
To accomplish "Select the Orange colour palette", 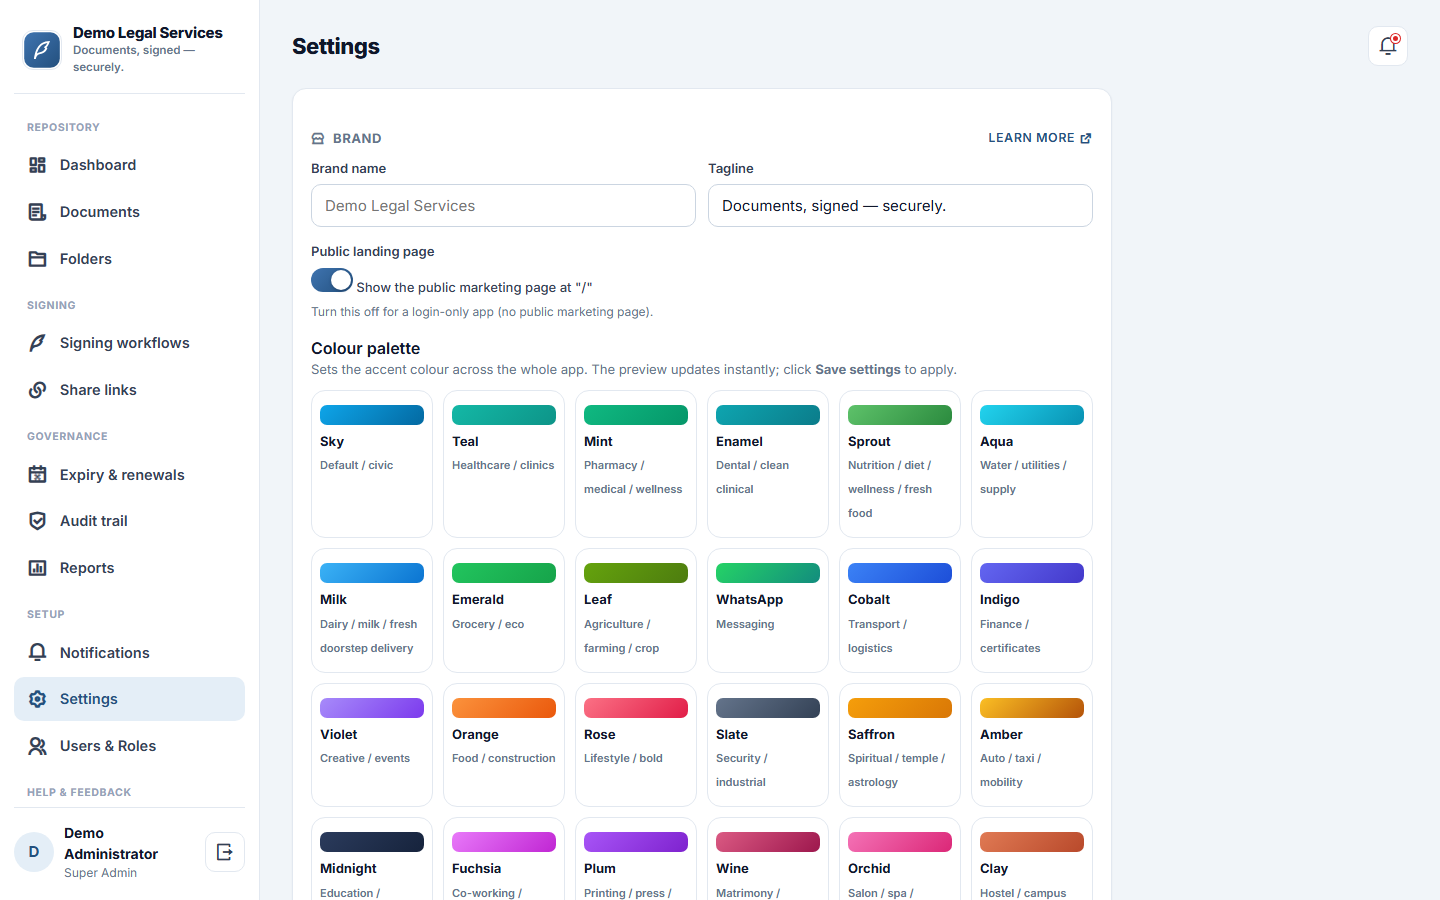I will [x=504, y=745].
